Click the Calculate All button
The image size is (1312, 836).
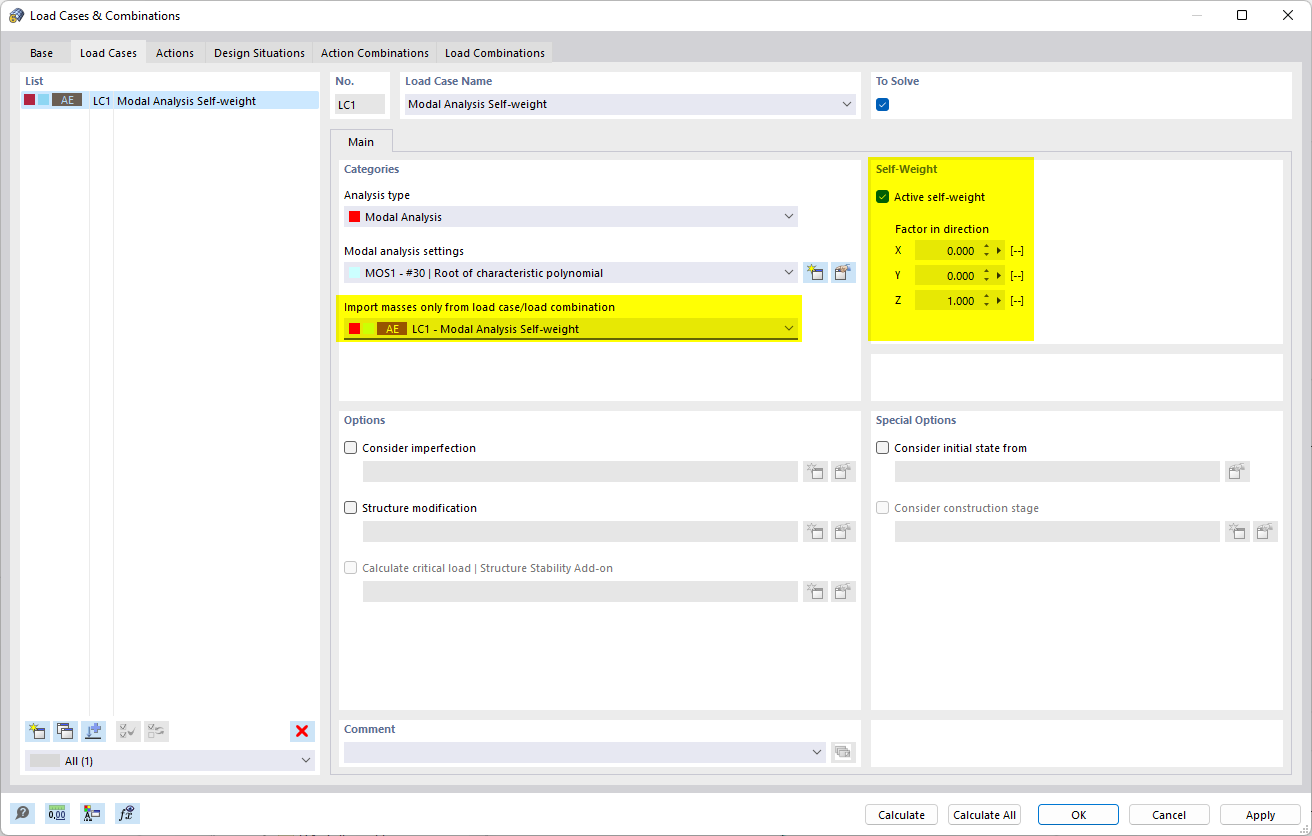pyautogui.click(x=984, y=815)
